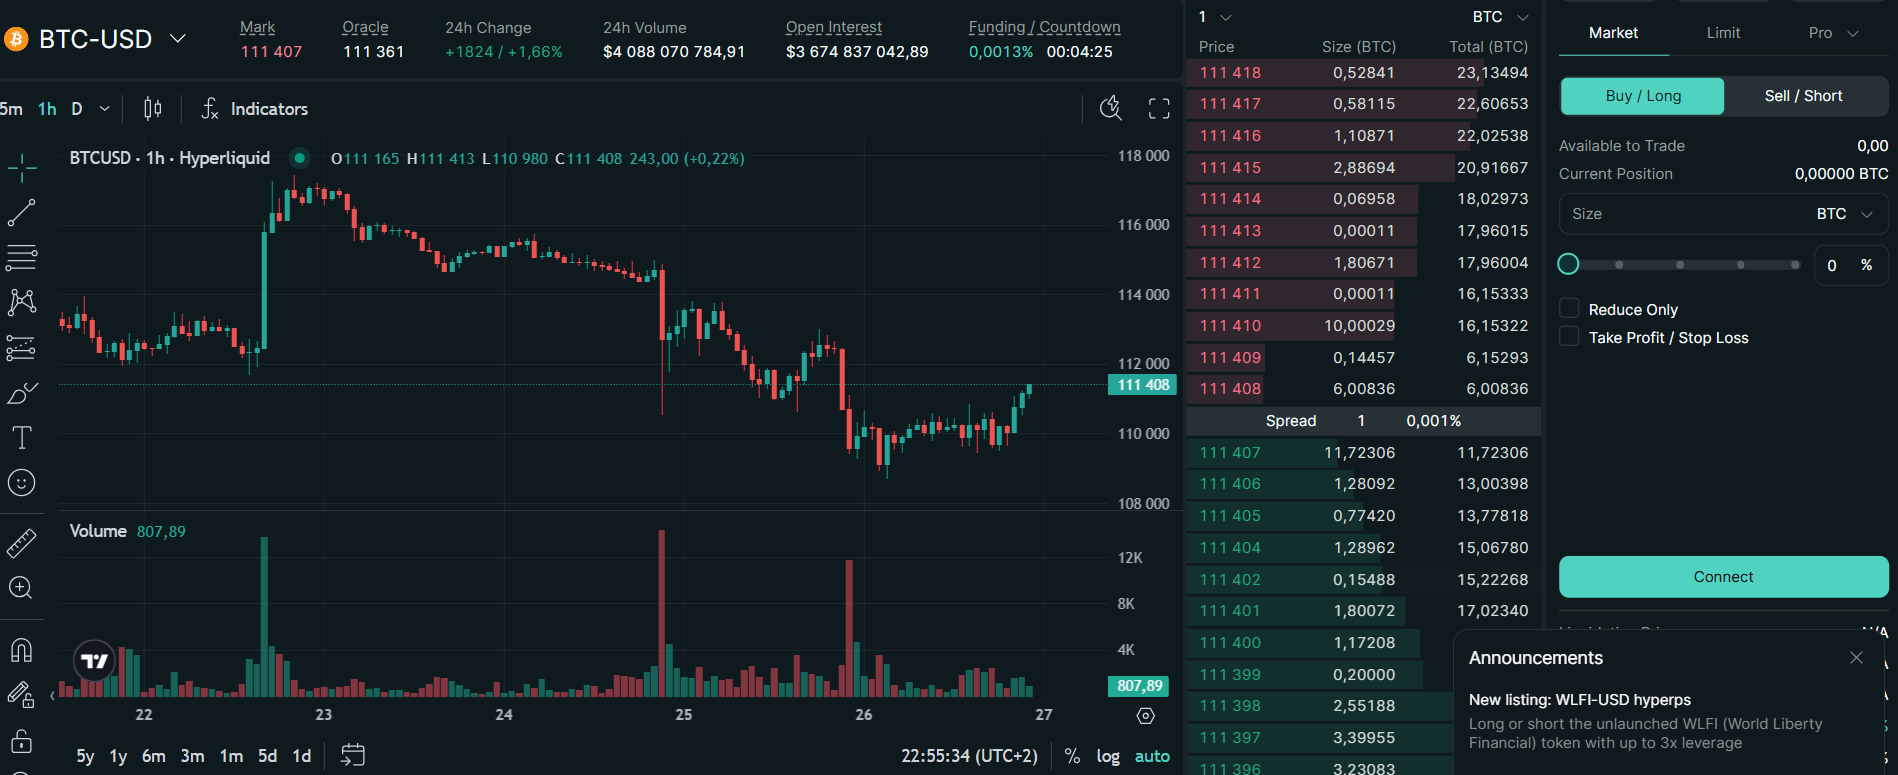This screenshot has width=1898, height=775.
Task: Click the Bitcoin coin icon
Action: (x=16, y=39)
